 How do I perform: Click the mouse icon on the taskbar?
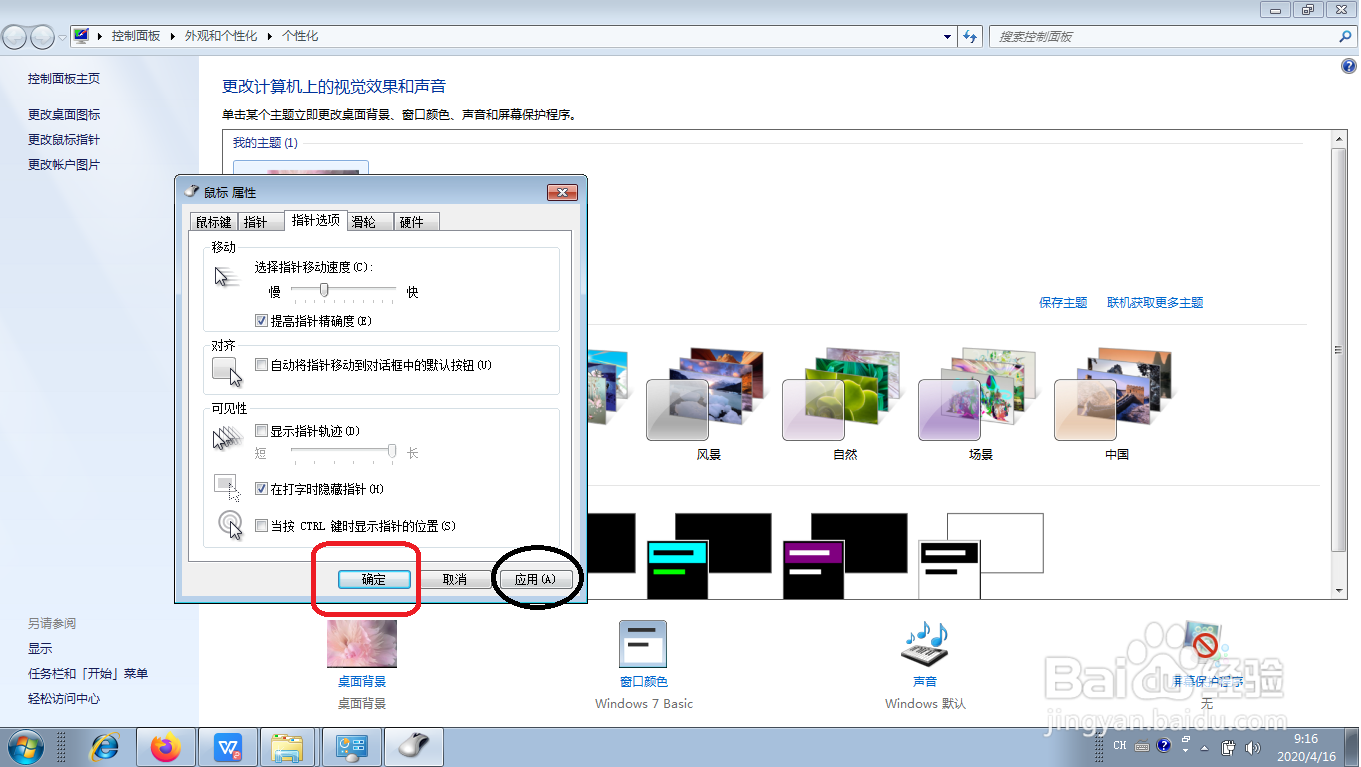[413, 746]
